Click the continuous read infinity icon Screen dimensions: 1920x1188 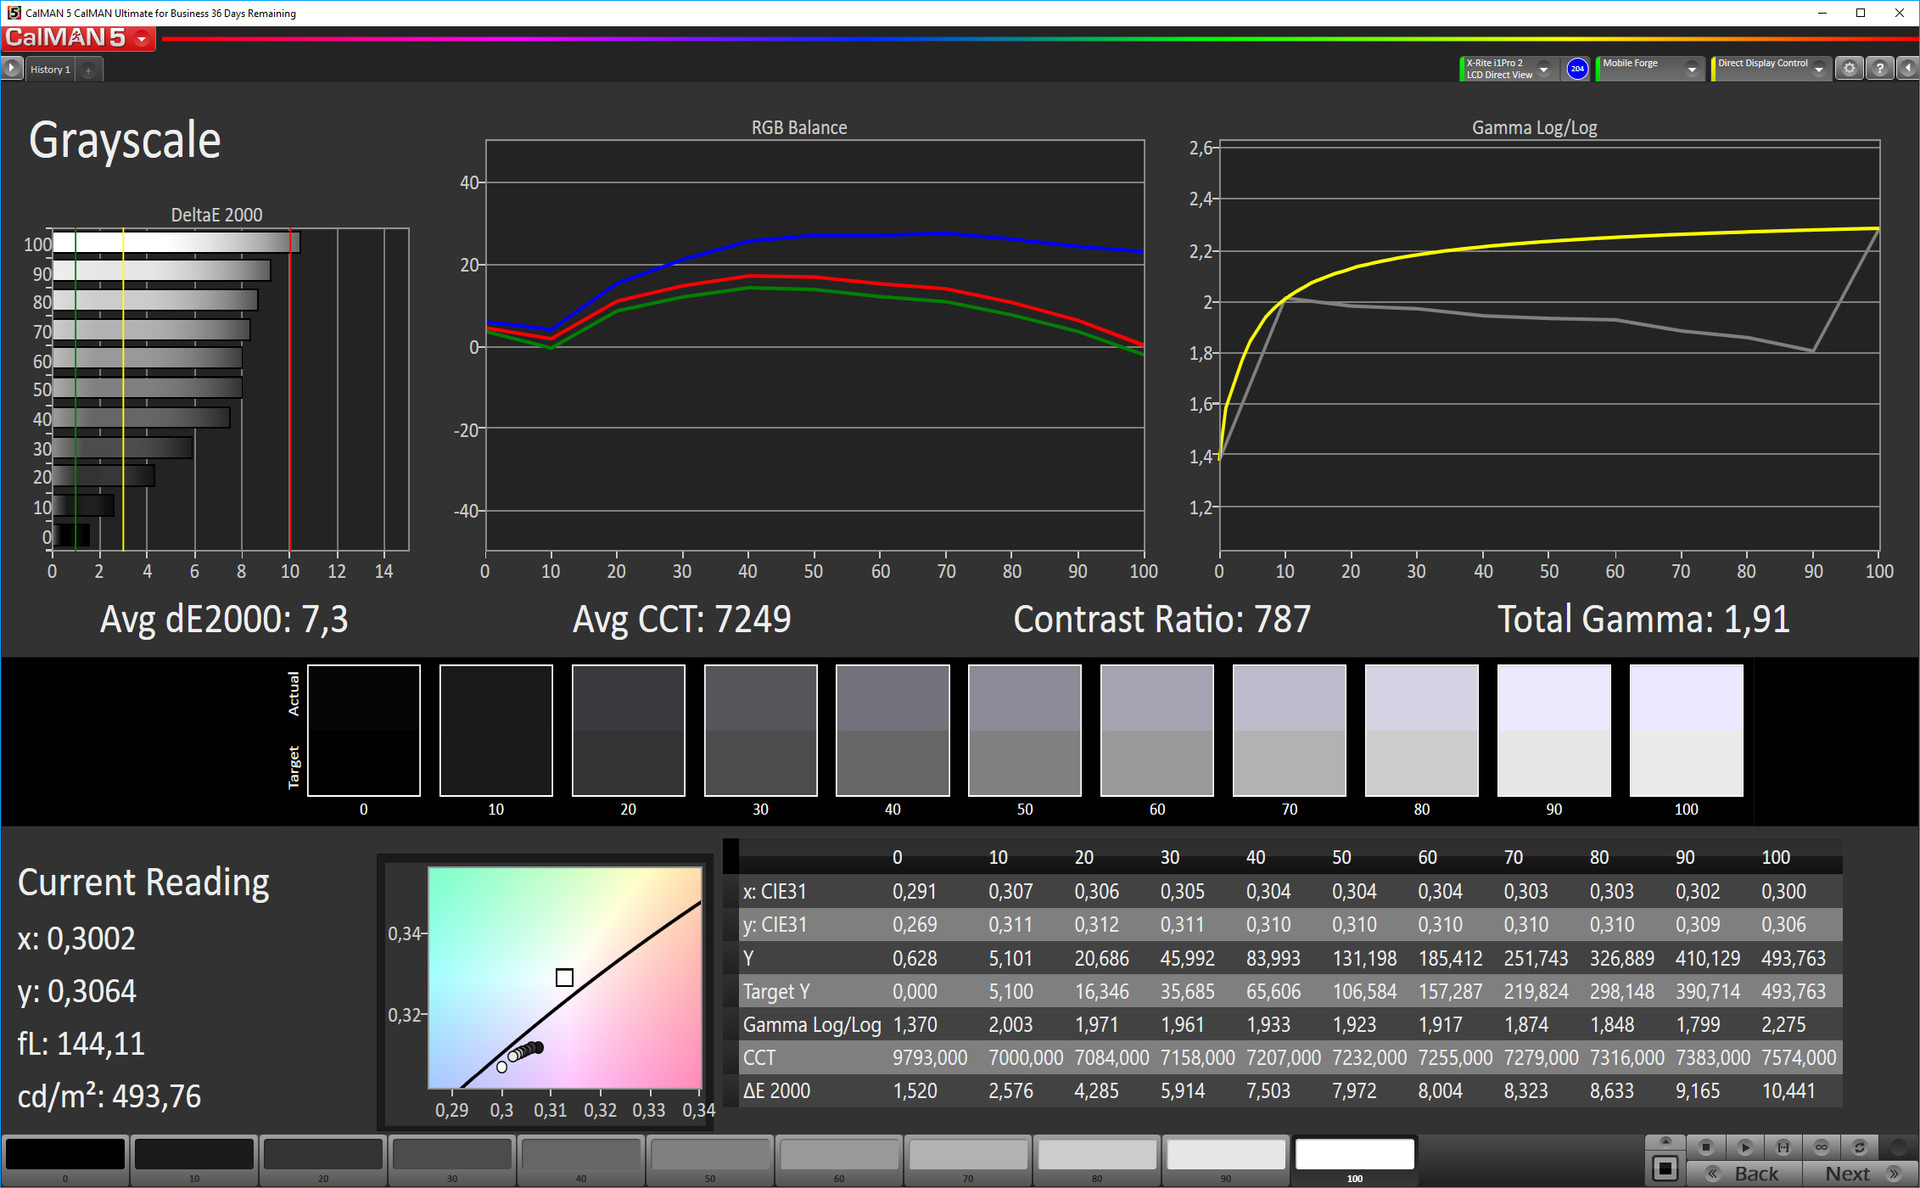[1821, 1146]
